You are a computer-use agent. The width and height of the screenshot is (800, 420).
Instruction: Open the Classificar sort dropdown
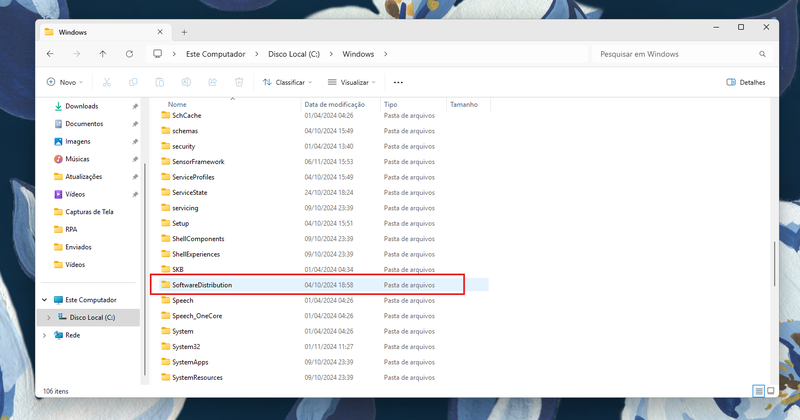tap(287, 82)
